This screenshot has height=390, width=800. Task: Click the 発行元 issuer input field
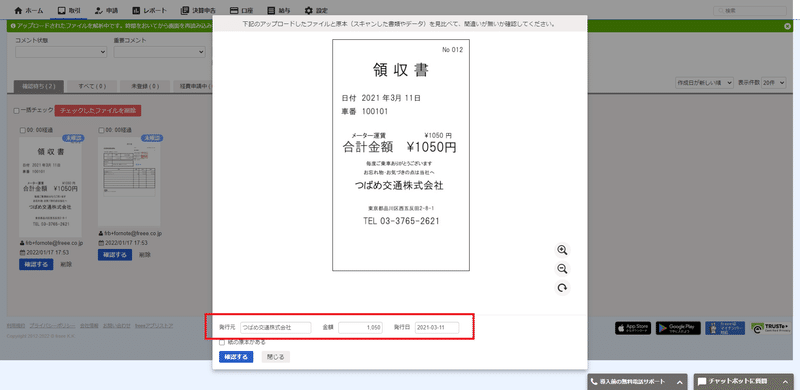click(x=276, y=328)
